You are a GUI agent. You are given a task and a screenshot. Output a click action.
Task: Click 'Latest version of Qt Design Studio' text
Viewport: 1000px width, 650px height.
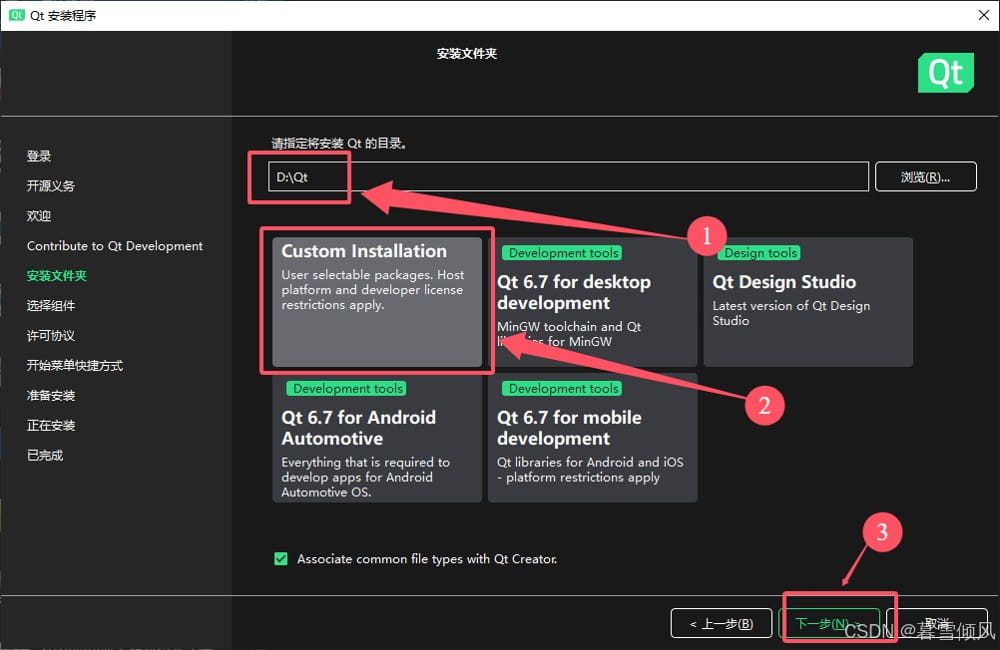[791, 313]
